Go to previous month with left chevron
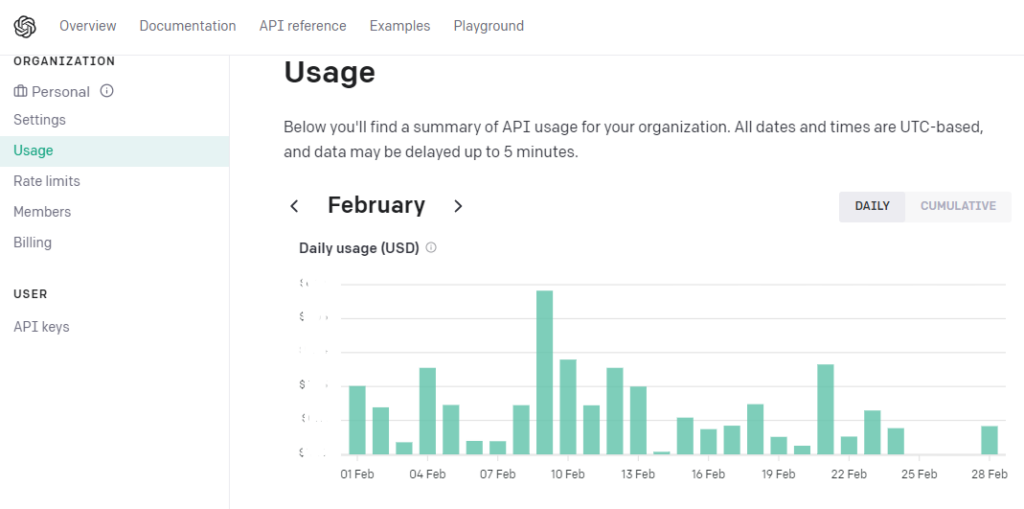 pos(294,206)
